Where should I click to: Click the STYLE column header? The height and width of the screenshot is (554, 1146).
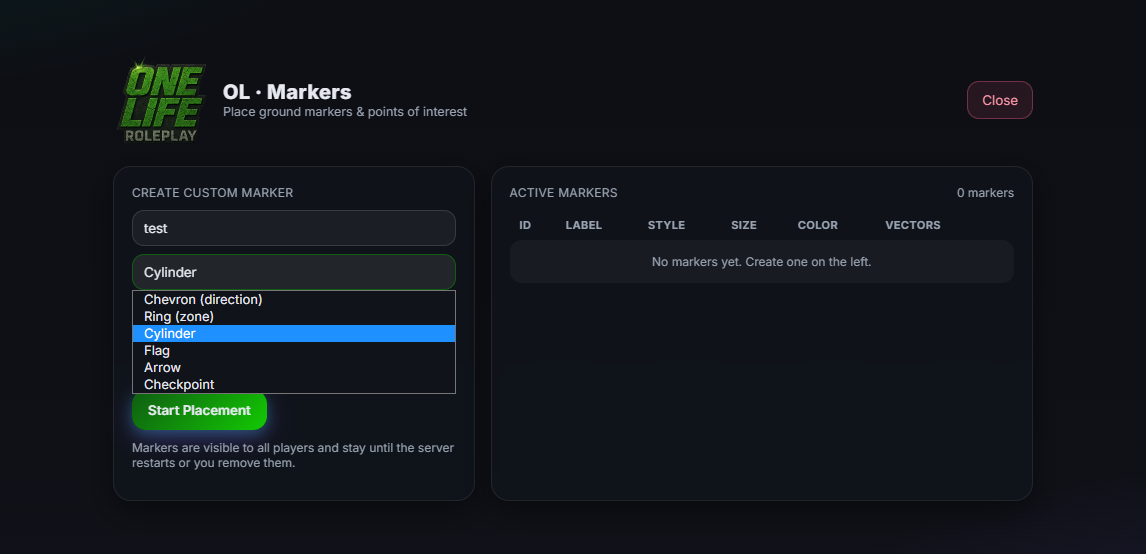(666, 225)
